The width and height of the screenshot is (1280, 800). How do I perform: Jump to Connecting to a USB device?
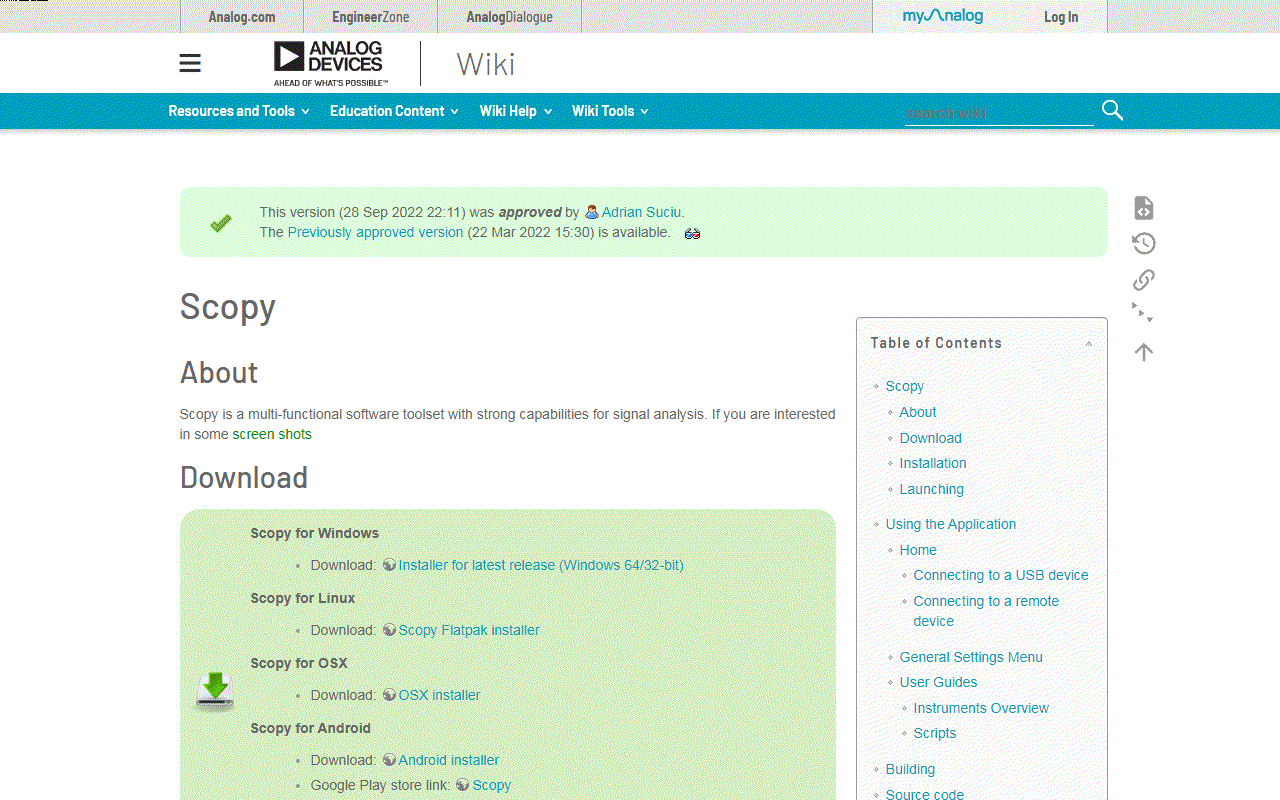point(1001,575)
